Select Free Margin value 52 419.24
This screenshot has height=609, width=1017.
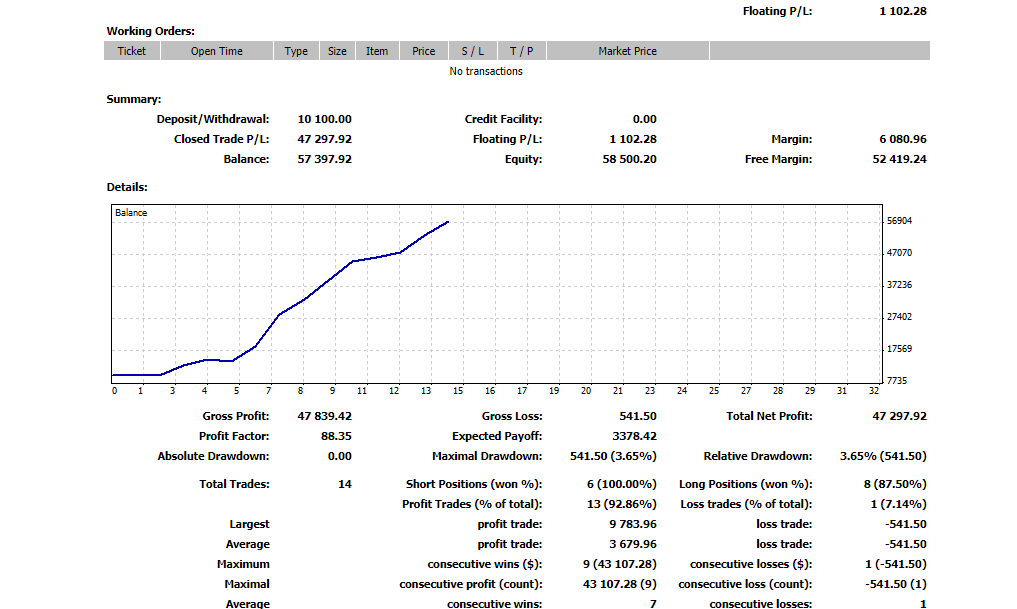click(x=900, y=160)
